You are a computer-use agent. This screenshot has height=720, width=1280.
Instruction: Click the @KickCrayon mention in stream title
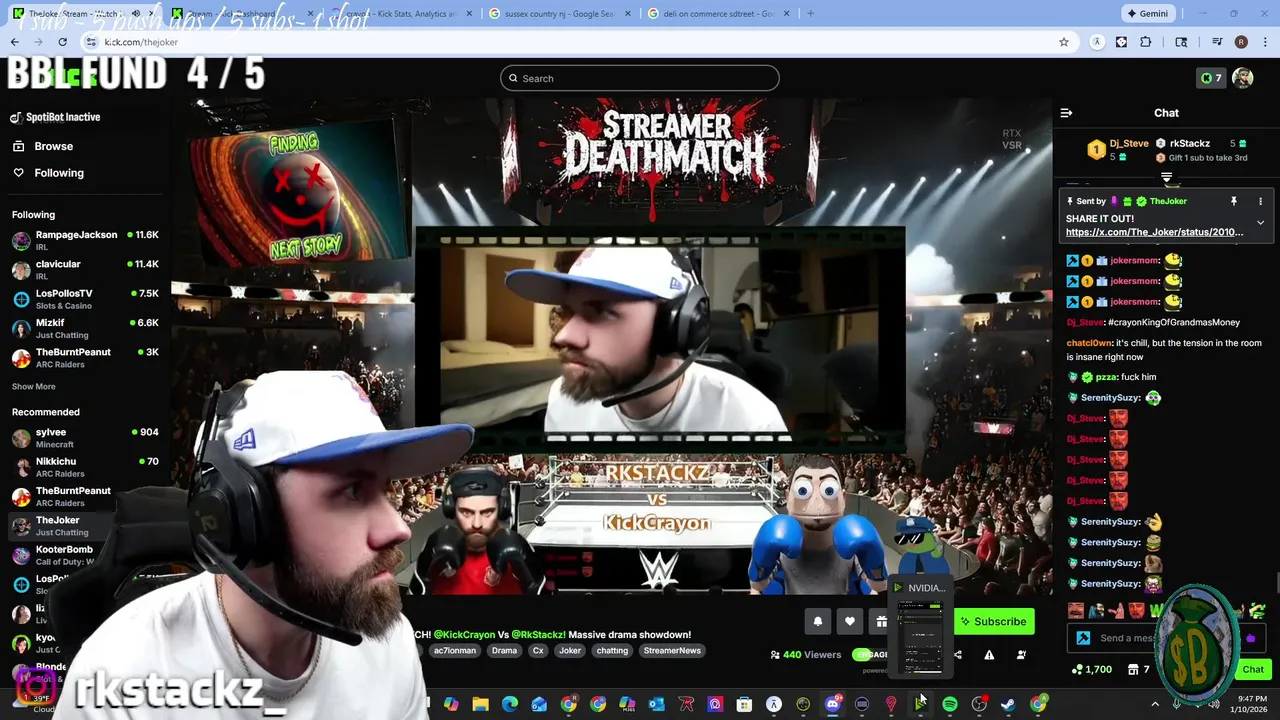(x=465, y=635)
